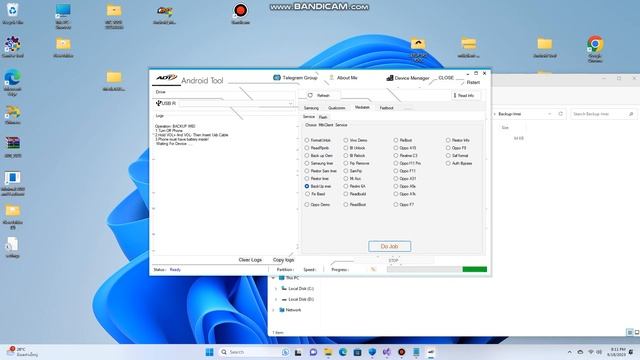Open Google Chrome desktop shortcut
This screenshot has width=640, height=360.
(x=595, y=49)
